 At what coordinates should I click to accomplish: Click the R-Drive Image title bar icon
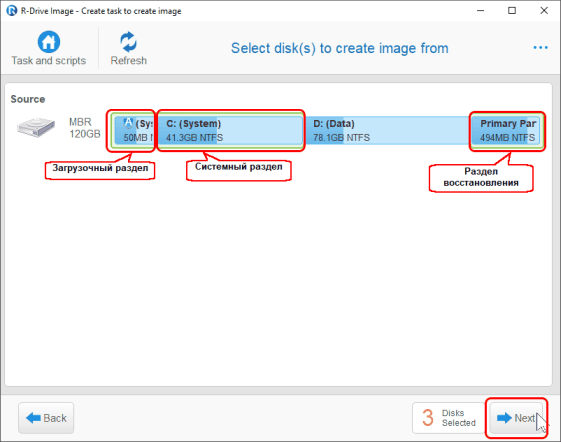[12, 10]
